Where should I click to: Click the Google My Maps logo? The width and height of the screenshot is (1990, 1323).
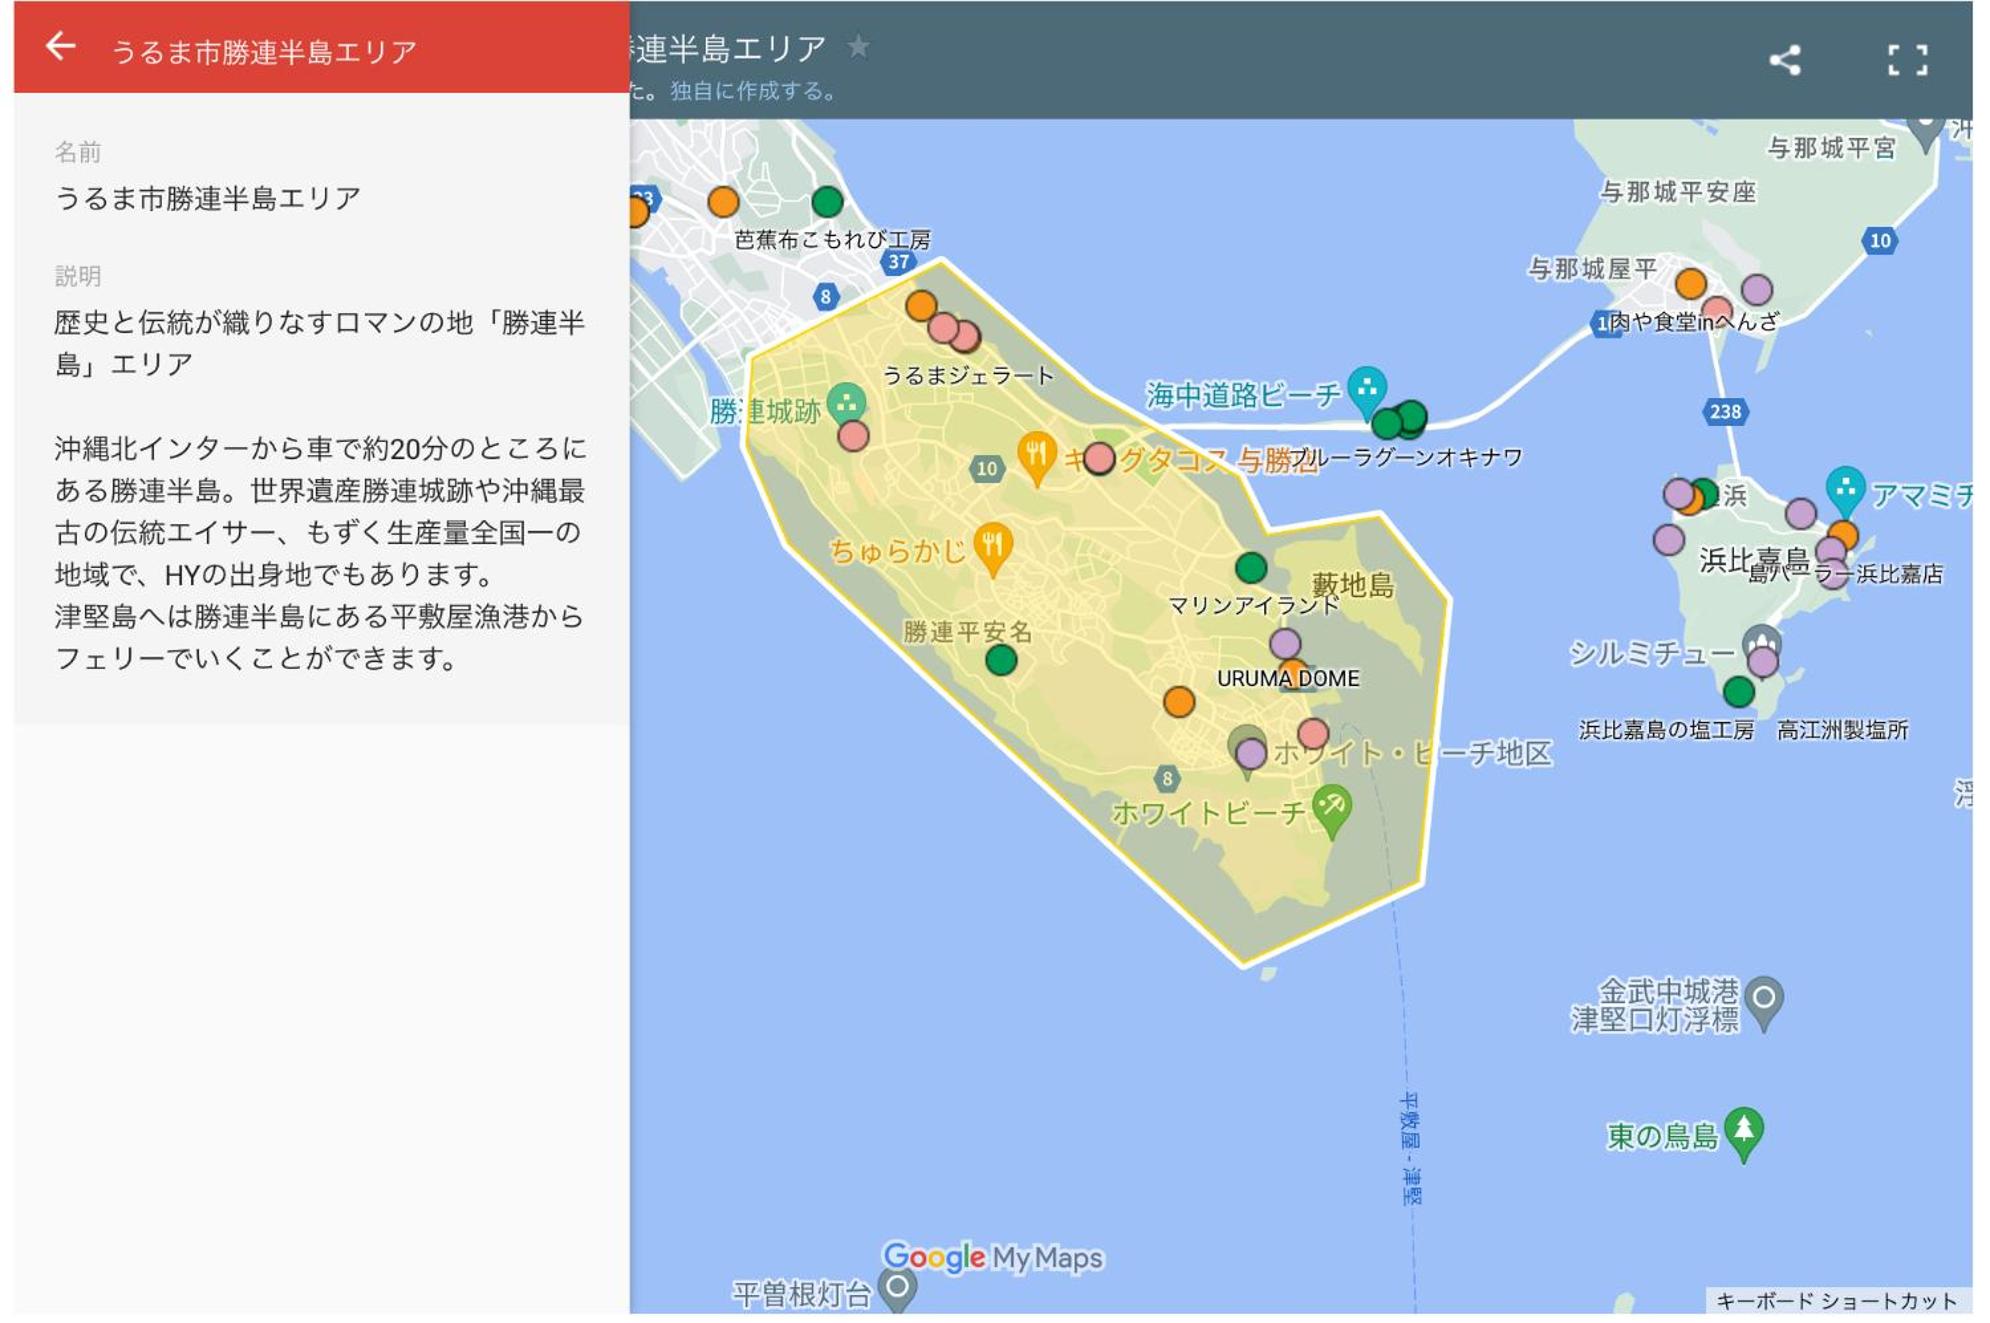pyautogui.click(x=993, y=1257)
